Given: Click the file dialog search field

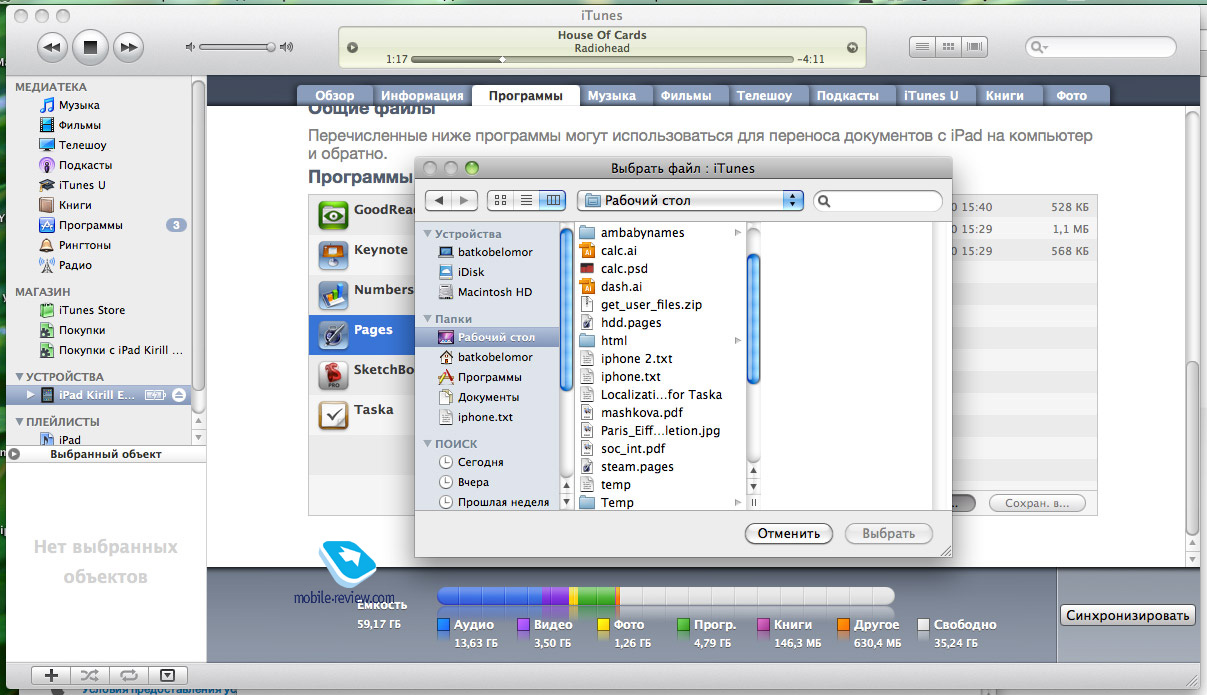Looking at the screenshot, I should click(x=878, y=201).
